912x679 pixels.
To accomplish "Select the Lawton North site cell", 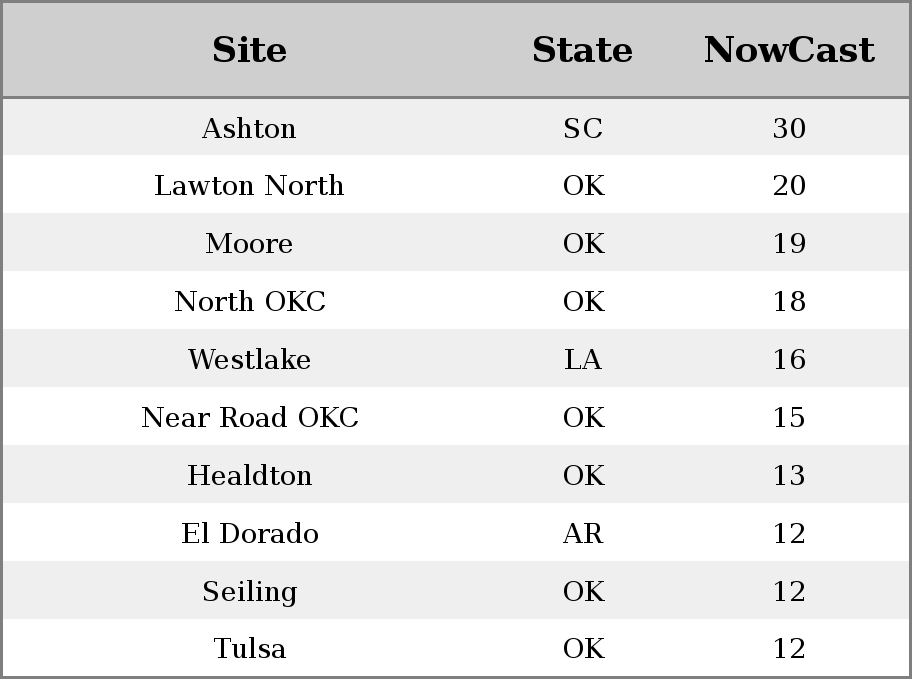I will 250,186.
